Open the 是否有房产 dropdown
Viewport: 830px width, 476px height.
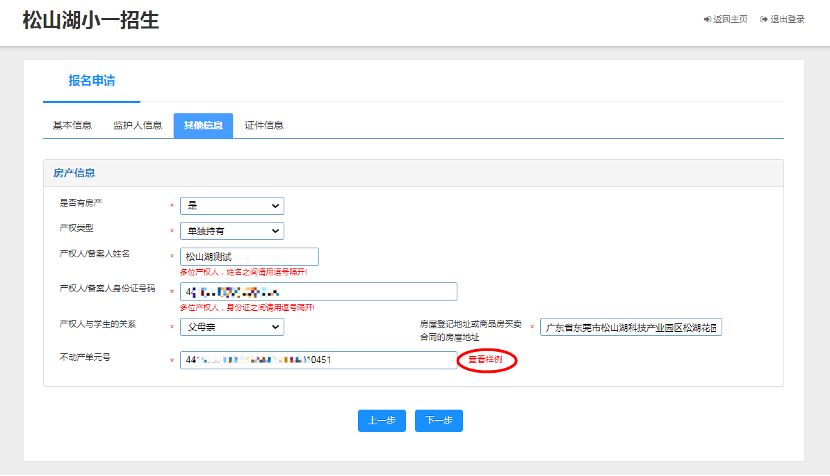(x=231, y=206)
